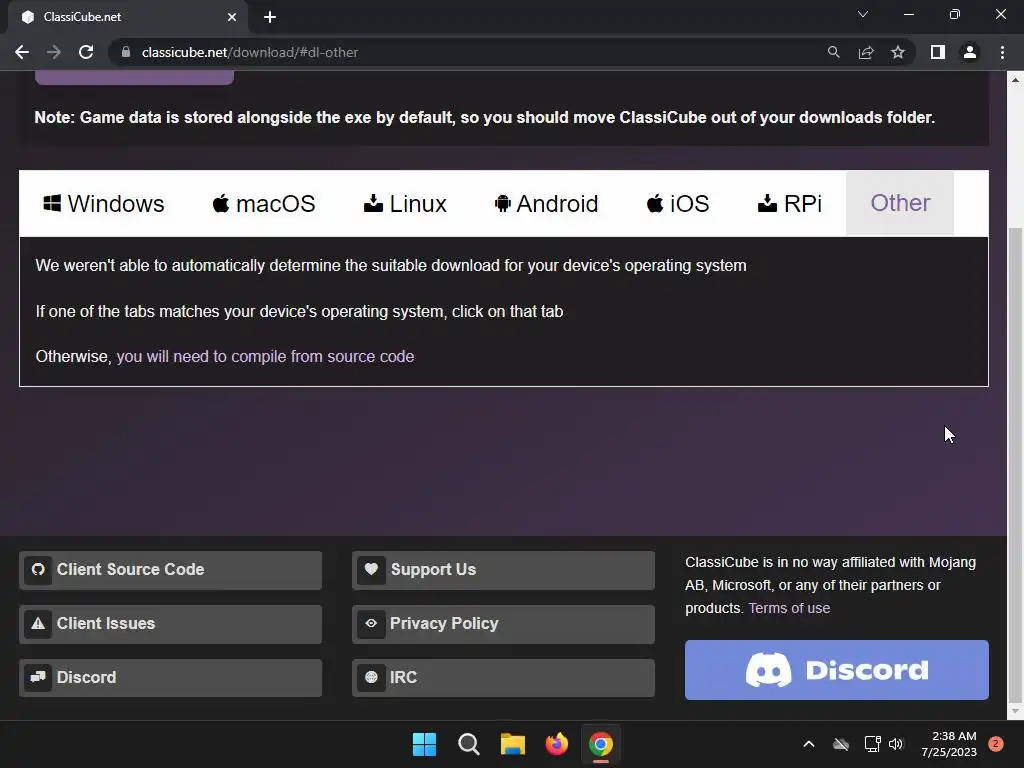Open the Terms of use link
This screenshot has width=1024, height=768.
pyautogui.click(x=789, y=608)
